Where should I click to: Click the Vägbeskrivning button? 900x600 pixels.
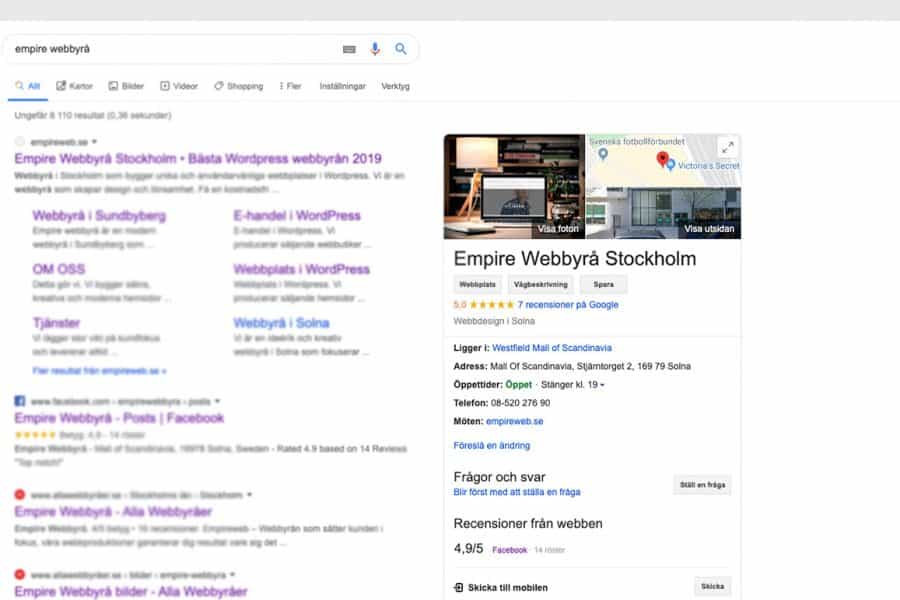(x=541, y=285)
